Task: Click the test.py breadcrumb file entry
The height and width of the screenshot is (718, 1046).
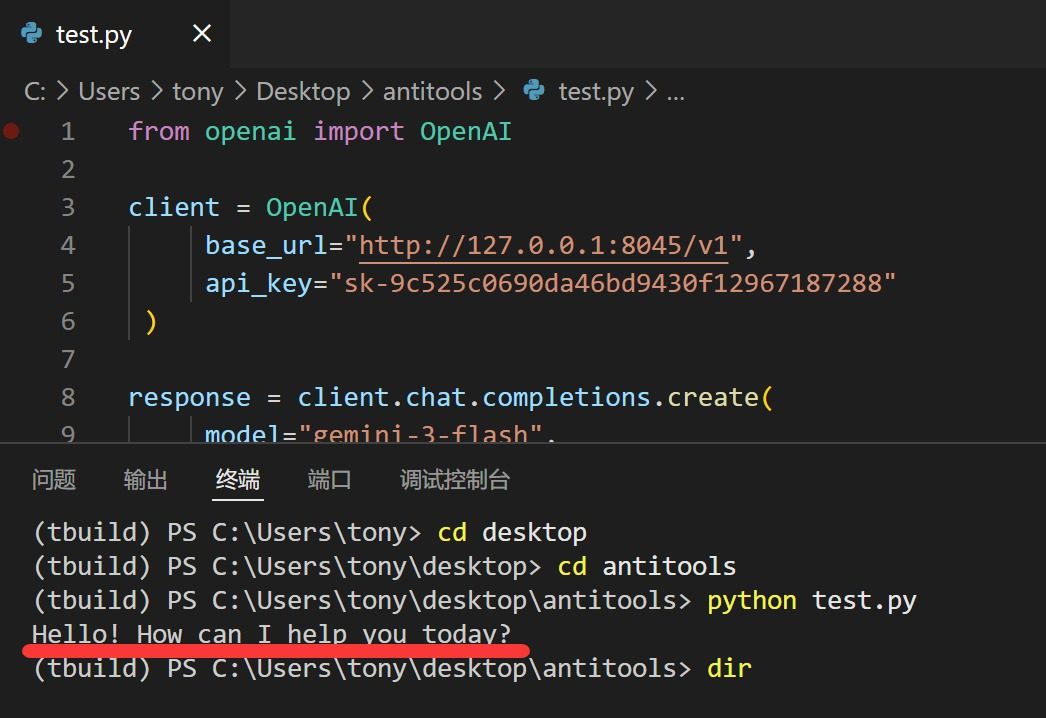Action: (x=596, y=92)
